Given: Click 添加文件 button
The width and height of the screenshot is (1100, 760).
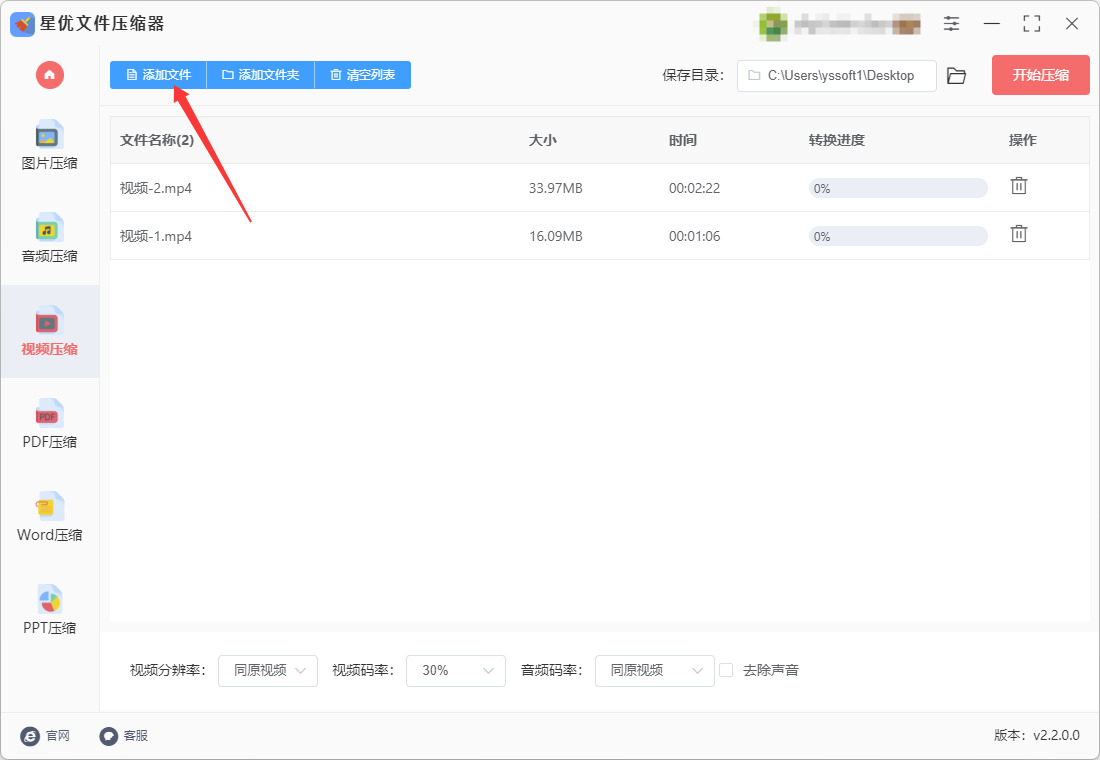Looking at the screenshot, I should tap(159, 74).
